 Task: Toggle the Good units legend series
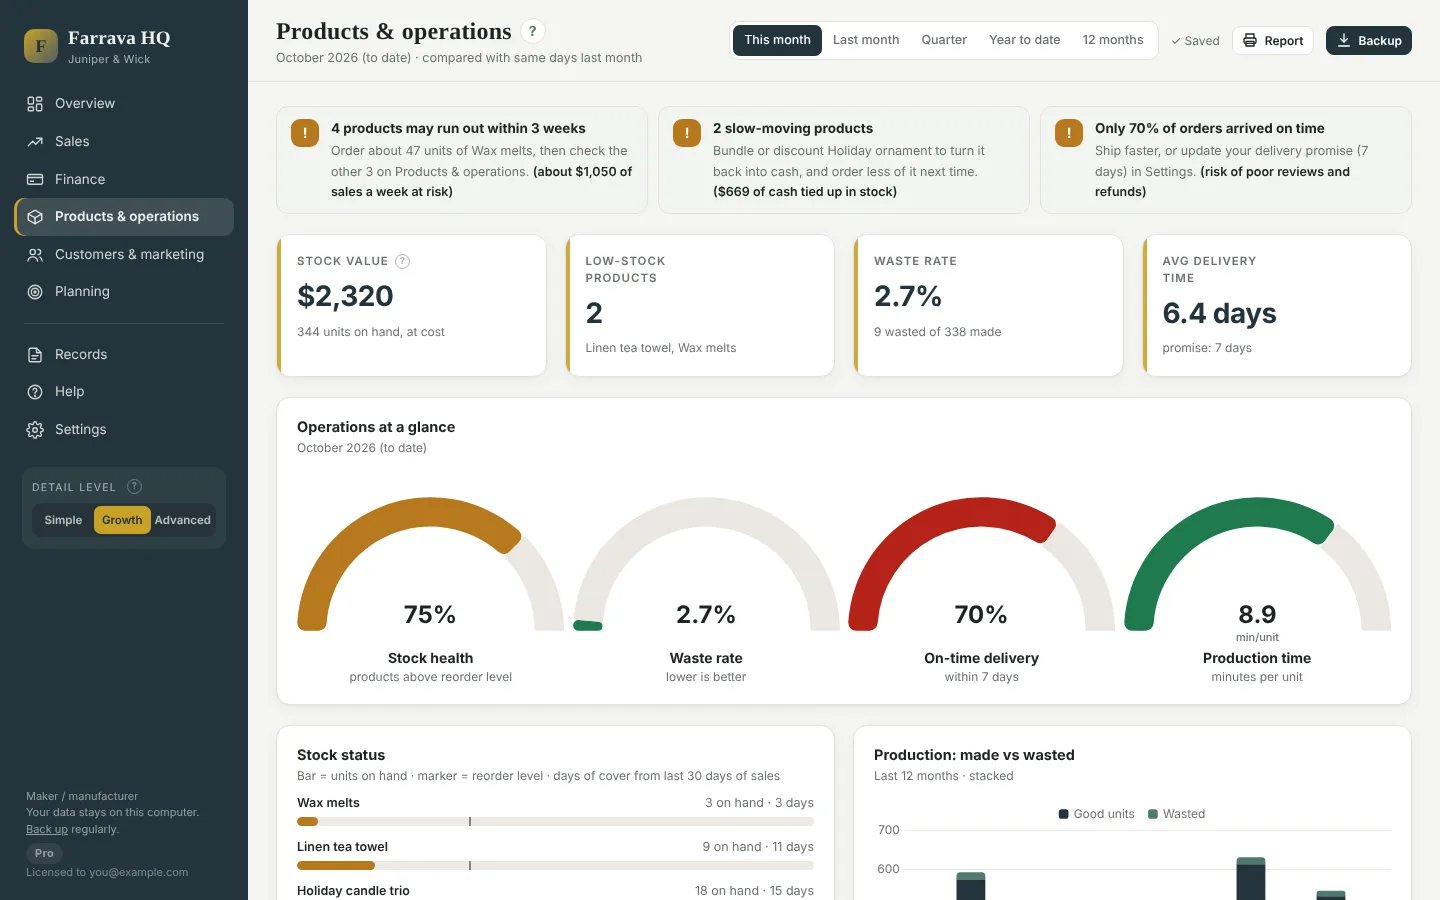(1096, 814)
